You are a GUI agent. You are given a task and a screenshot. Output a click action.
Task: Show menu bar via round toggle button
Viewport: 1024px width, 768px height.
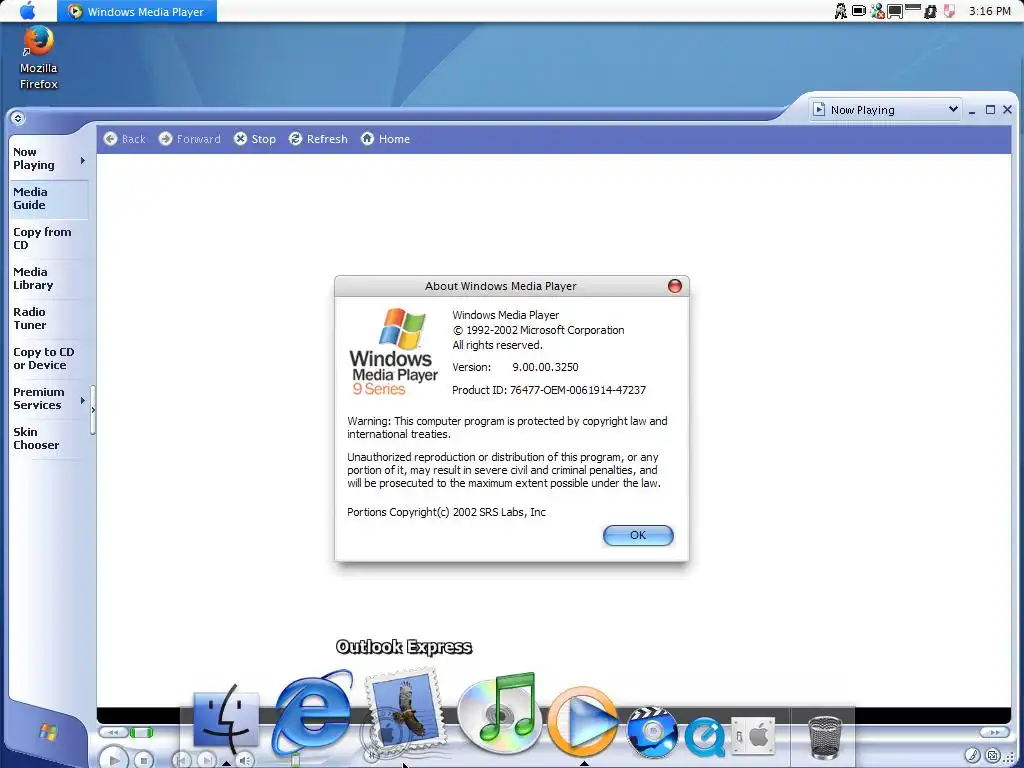tap(18, 118)
